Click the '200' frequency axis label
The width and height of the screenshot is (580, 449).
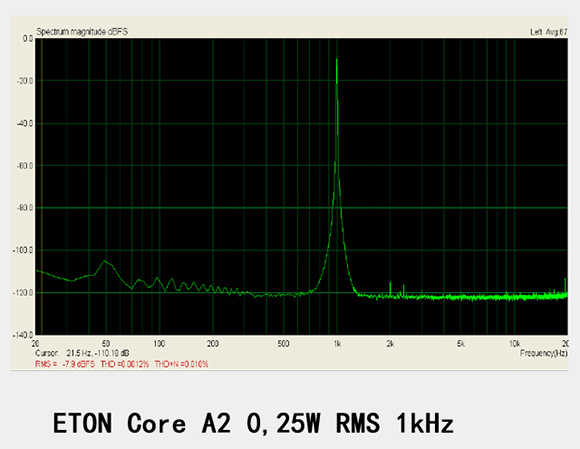click(x=213, y=344)
